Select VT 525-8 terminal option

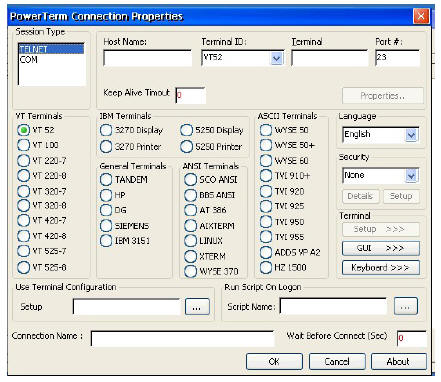pyautogui.click(x=23, y=267)
